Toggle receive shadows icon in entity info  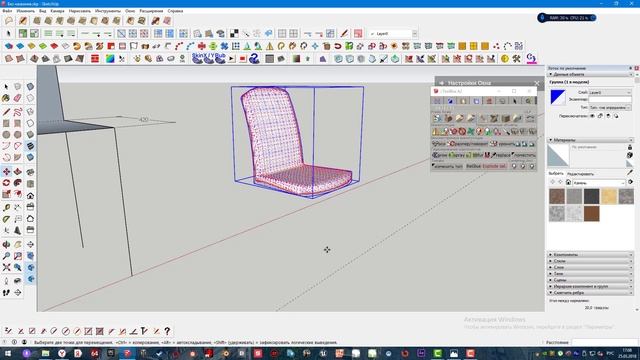point(608,116)
